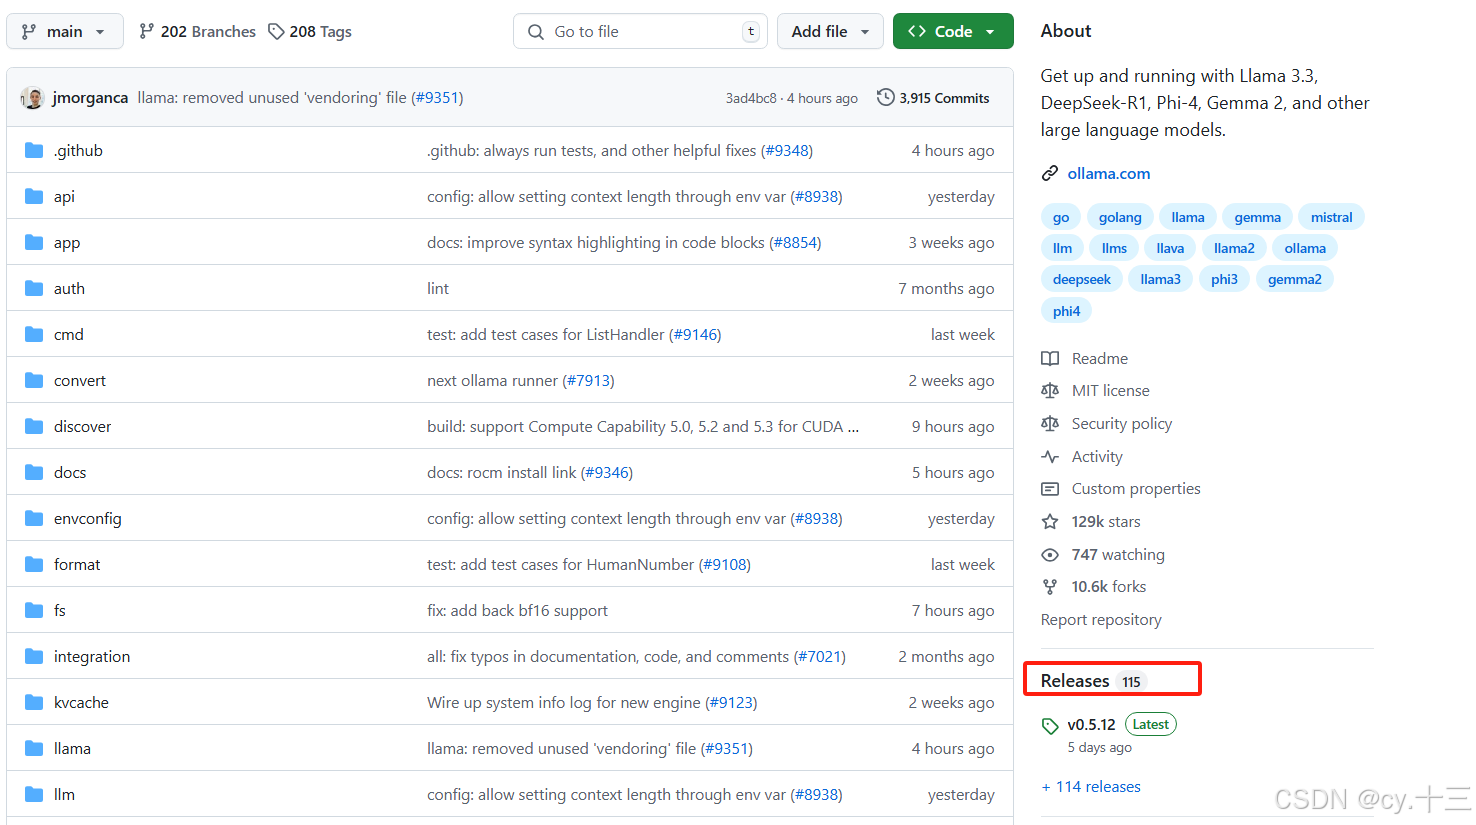Open the envconfig directory name
1476x825 pixels.
tap(88, 519)
